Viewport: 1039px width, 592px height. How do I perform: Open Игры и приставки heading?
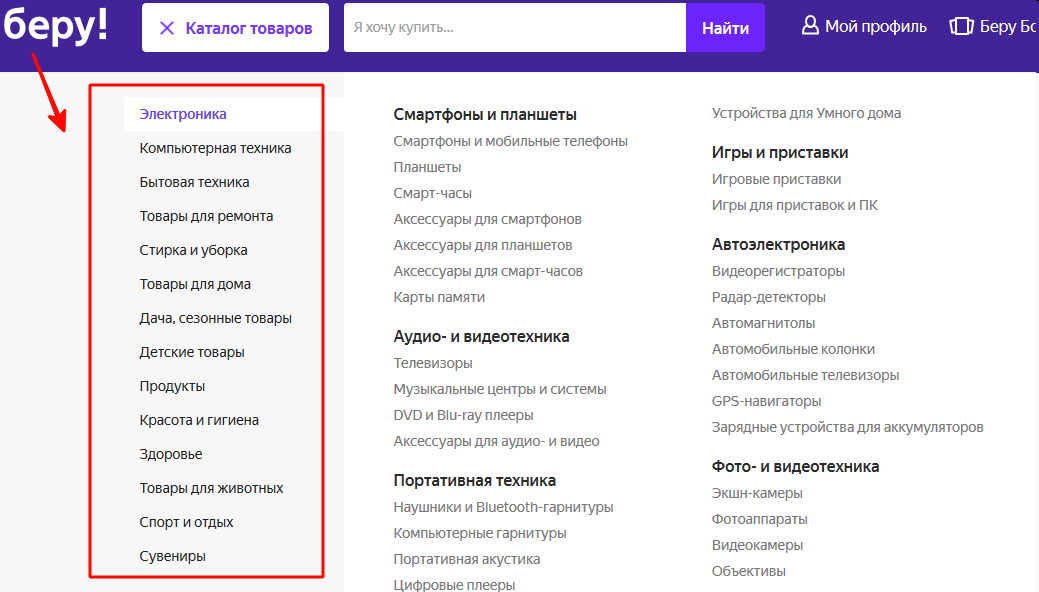pyautogui.click(x=780, y=152)
